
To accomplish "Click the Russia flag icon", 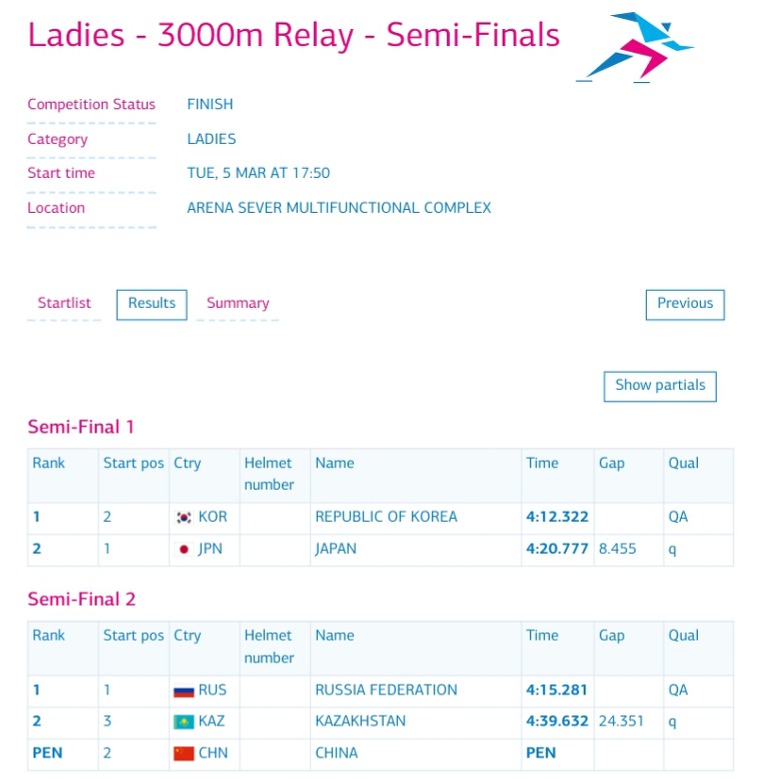I will [x=184, y=691].
